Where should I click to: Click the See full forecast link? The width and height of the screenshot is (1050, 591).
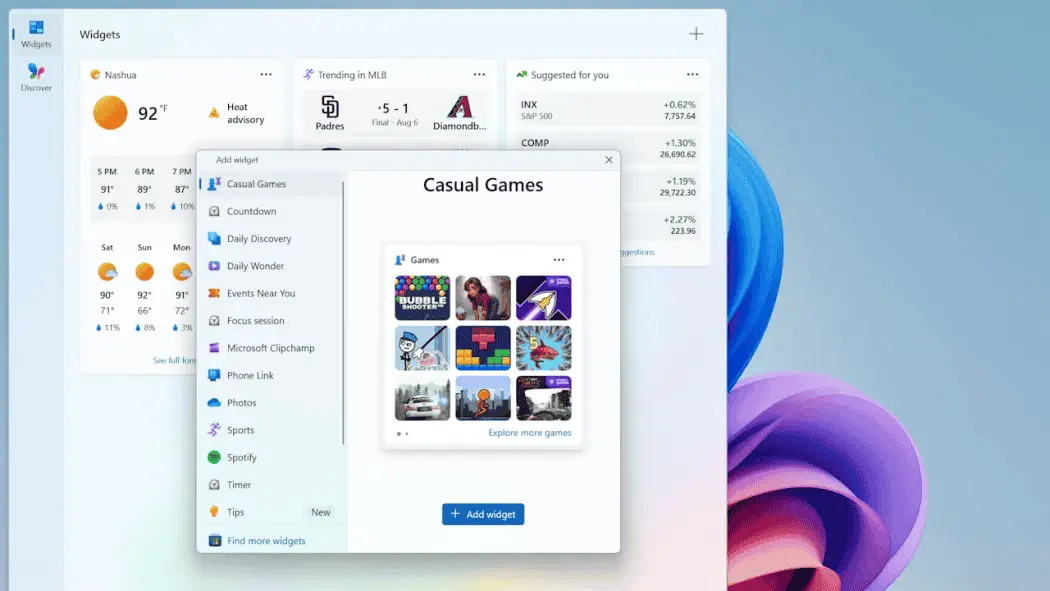175,360
